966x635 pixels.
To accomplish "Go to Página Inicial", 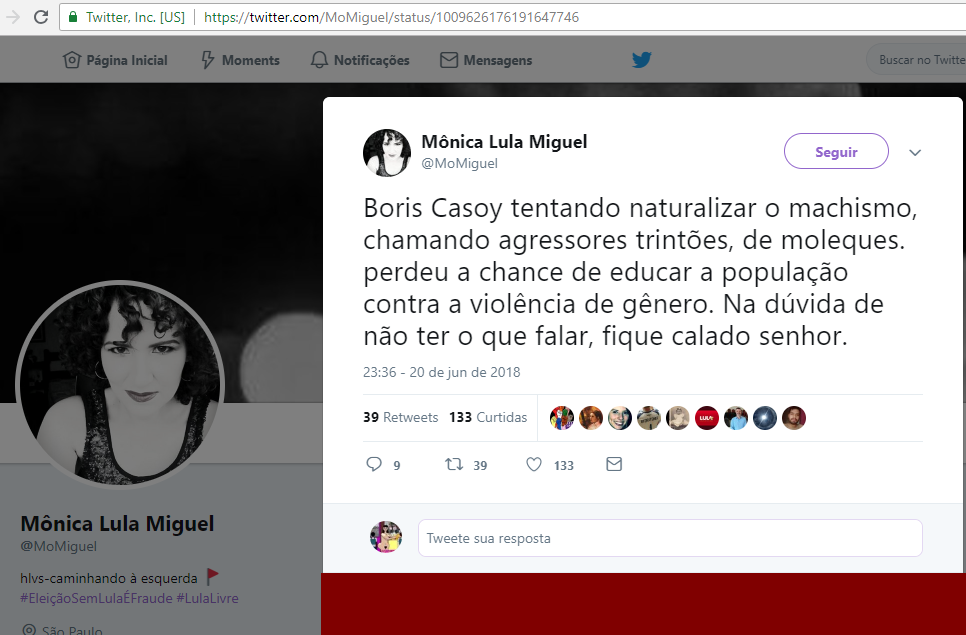I will 115,60.
